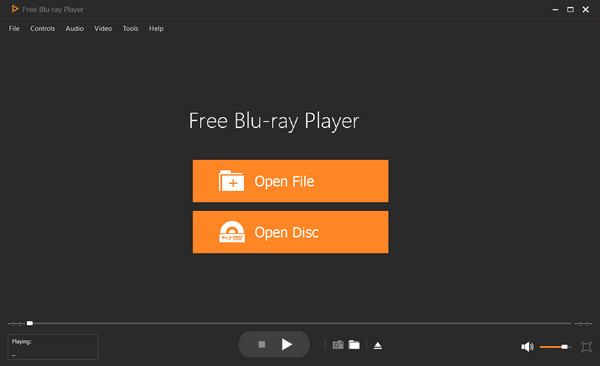Take a snapshot with the camera icon
600x366 pixels.
pos(338,345)
